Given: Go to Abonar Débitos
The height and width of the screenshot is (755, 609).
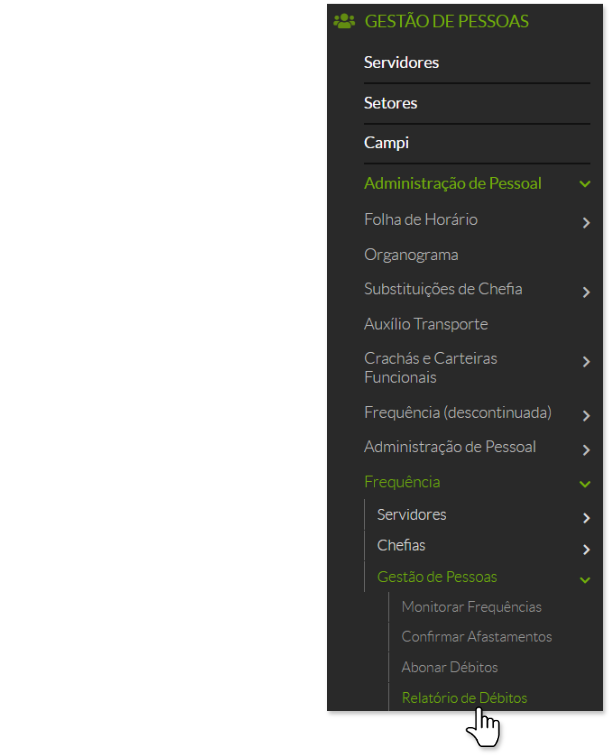Looking at the screenshot, I should [x=449, y=667].
